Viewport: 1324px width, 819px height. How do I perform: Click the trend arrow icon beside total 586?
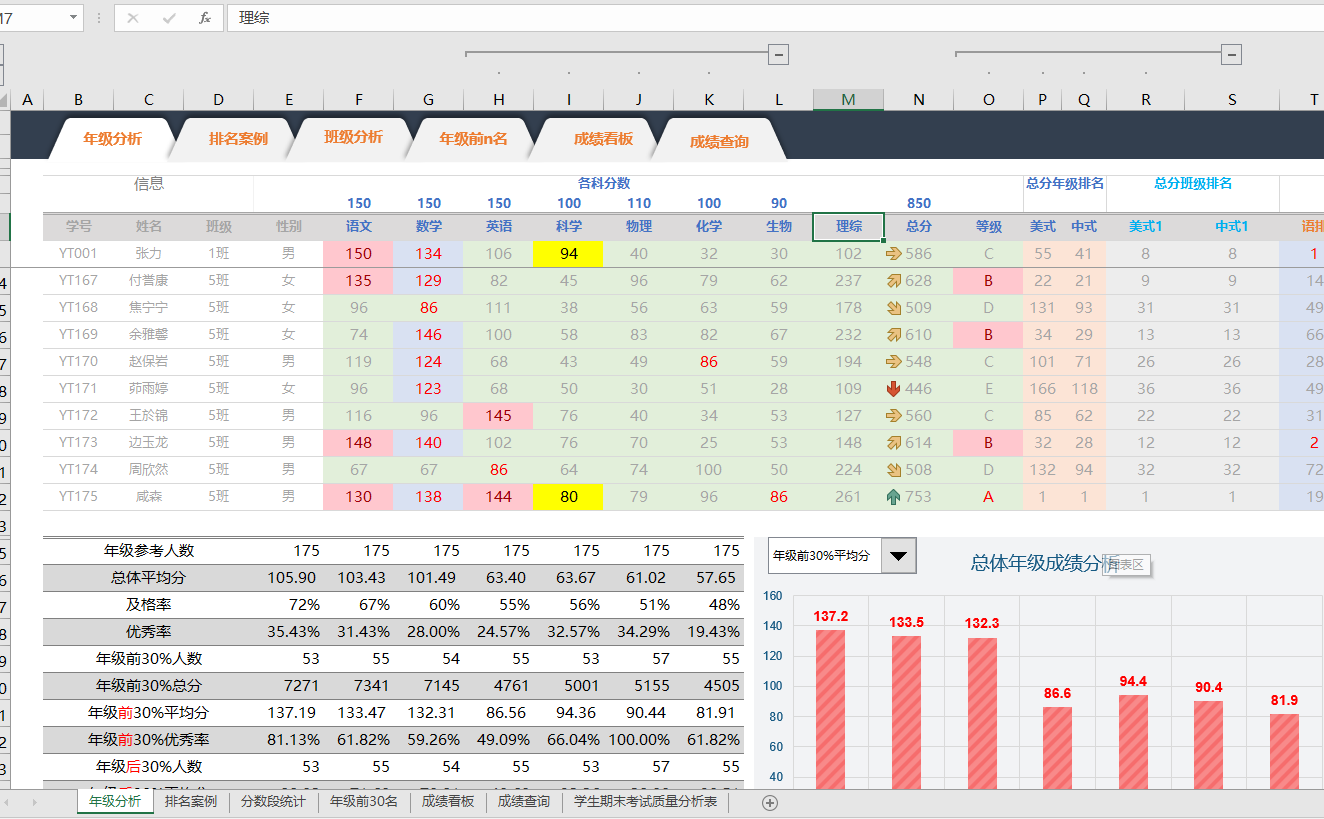click(893, 254)
